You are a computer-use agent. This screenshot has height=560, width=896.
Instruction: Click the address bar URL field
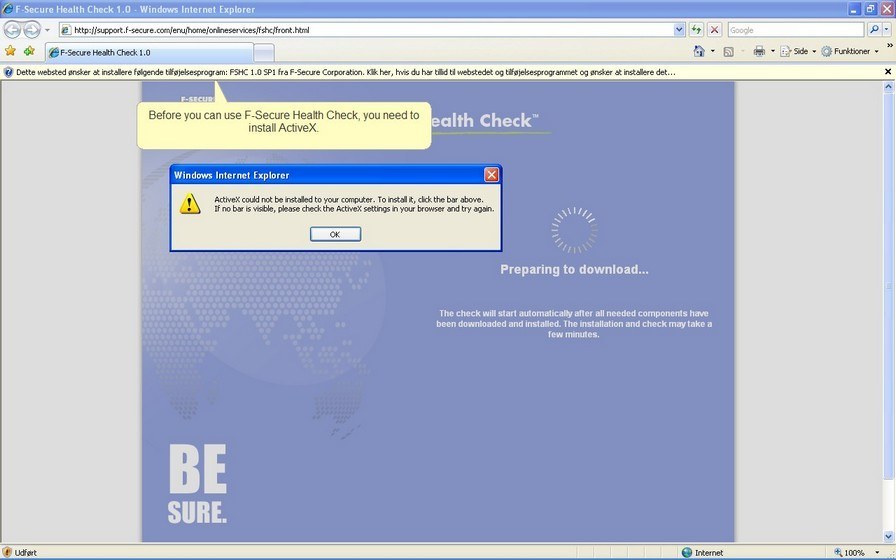pyautogui.click(x=366, y=30)
